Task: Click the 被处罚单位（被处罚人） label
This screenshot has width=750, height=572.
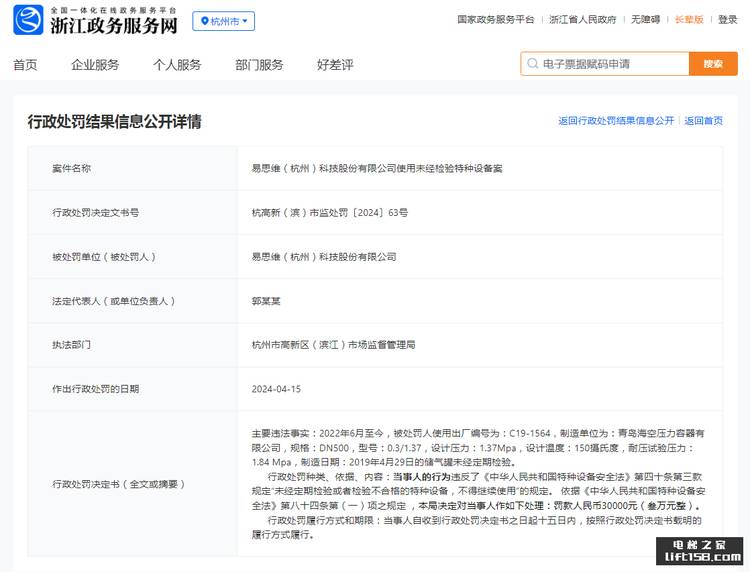Action: click(104, 257)
